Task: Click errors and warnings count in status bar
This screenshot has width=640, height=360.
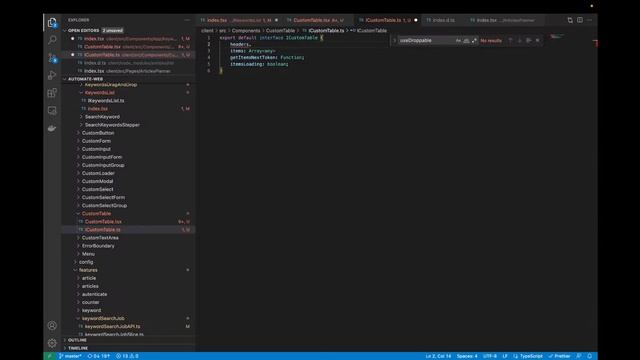Action: (127, 356)
